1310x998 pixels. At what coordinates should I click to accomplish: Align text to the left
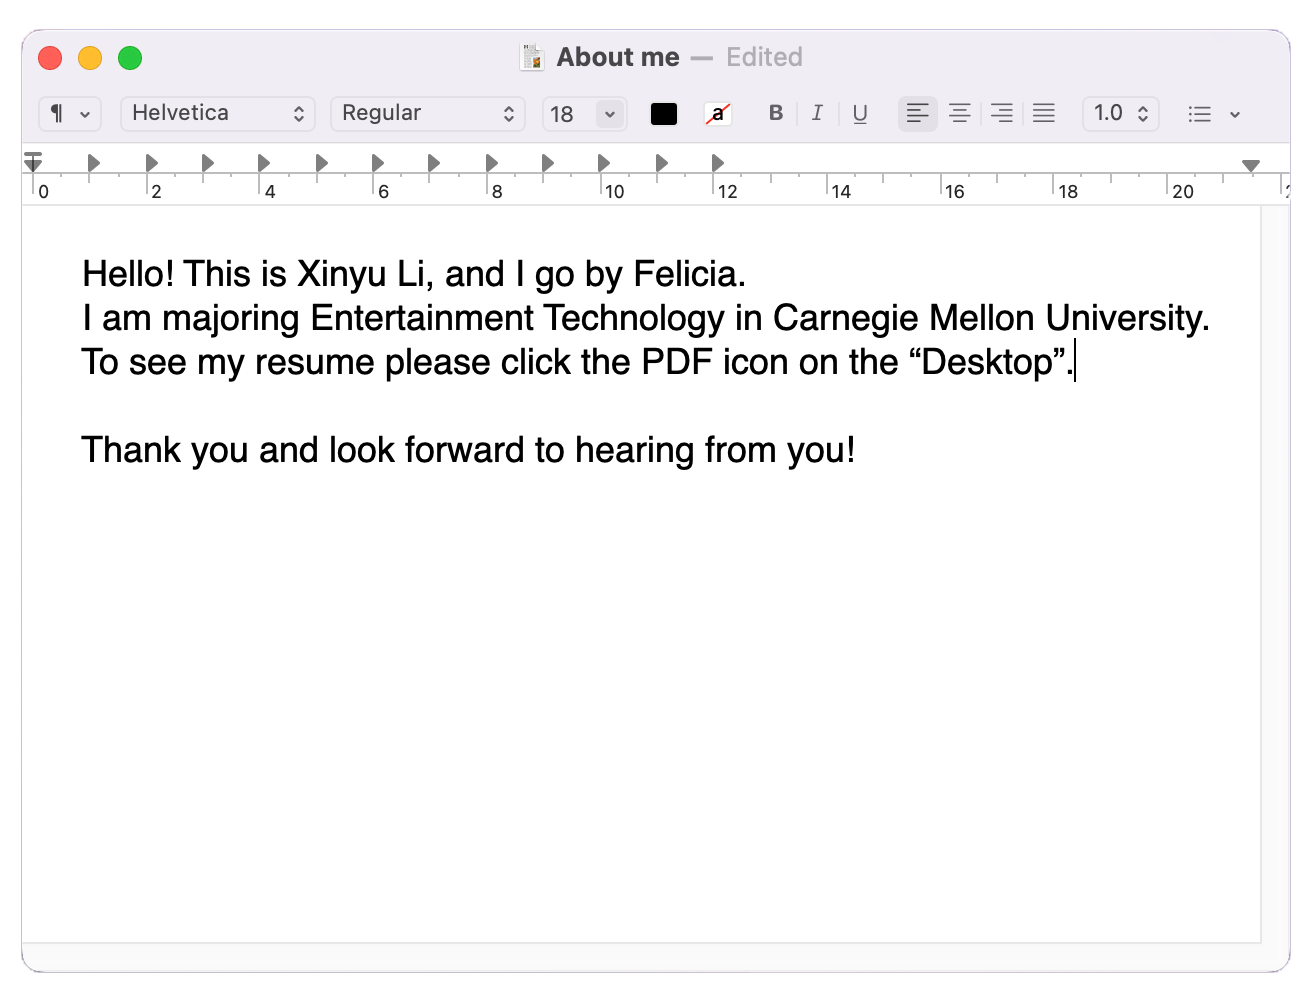coord(917,114)
